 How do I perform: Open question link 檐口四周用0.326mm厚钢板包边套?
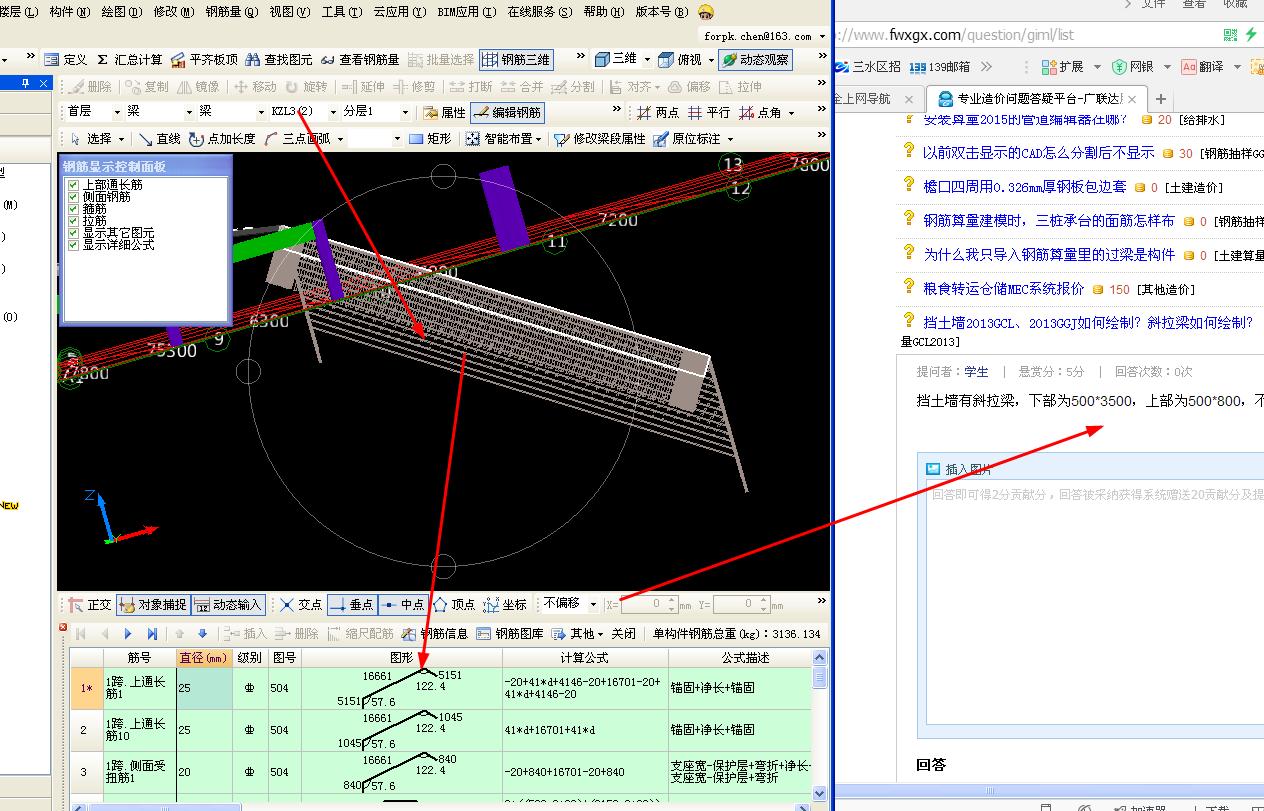point(1024,186)
